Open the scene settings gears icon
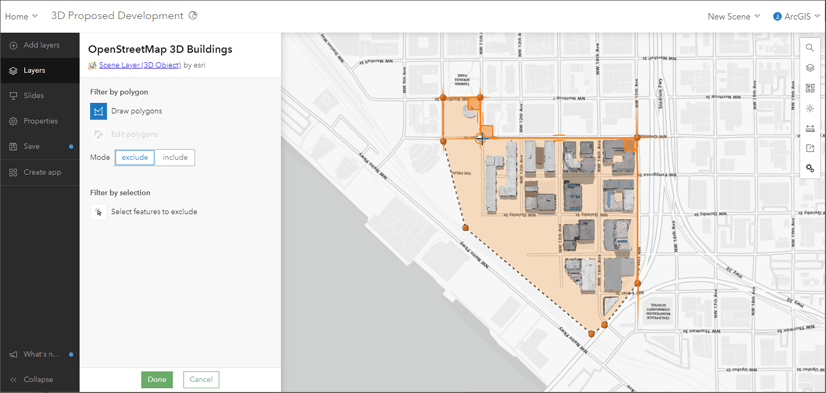This screenshot has height=393, width=826. tap(810, 168)
